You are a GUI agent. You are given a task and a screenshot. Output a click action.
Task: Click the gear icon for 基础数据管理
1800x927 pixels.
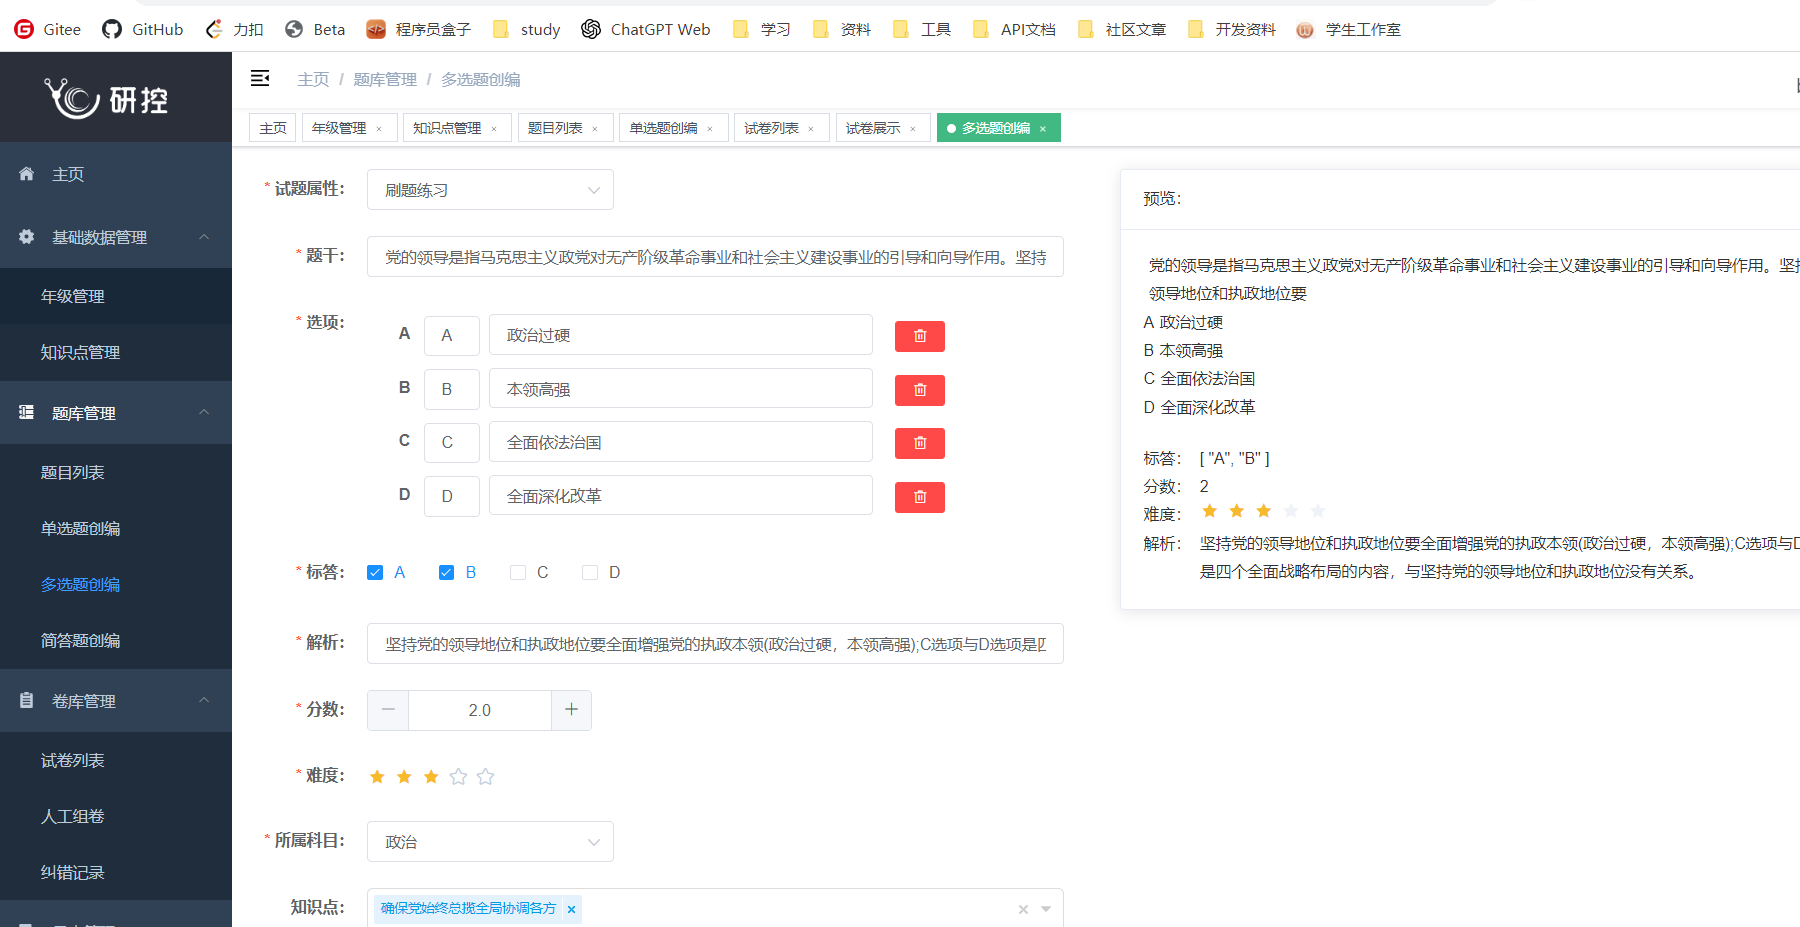click(x=27, y=237)
